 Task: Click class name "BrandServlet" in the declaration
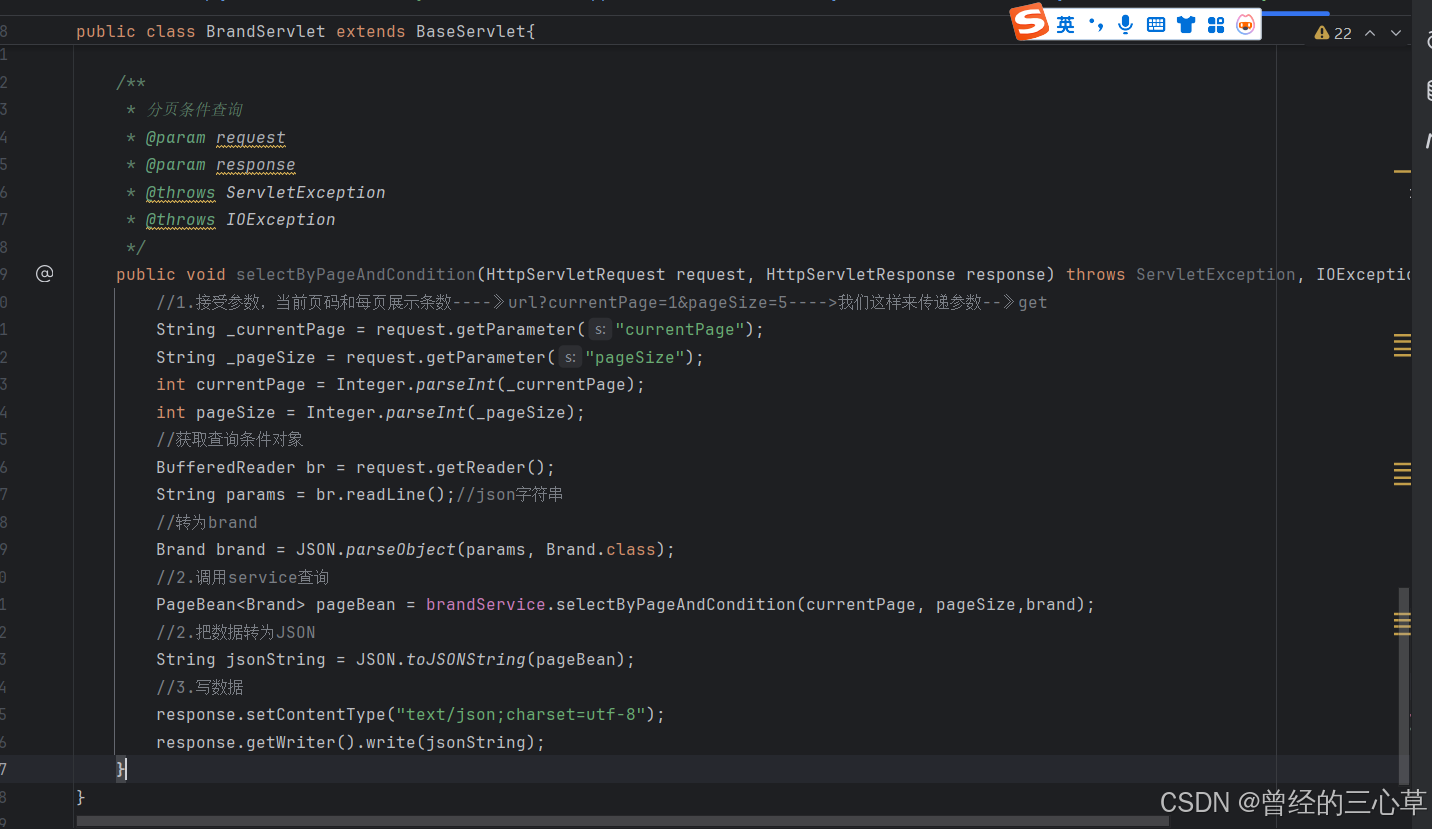click(x=265, y=32)
